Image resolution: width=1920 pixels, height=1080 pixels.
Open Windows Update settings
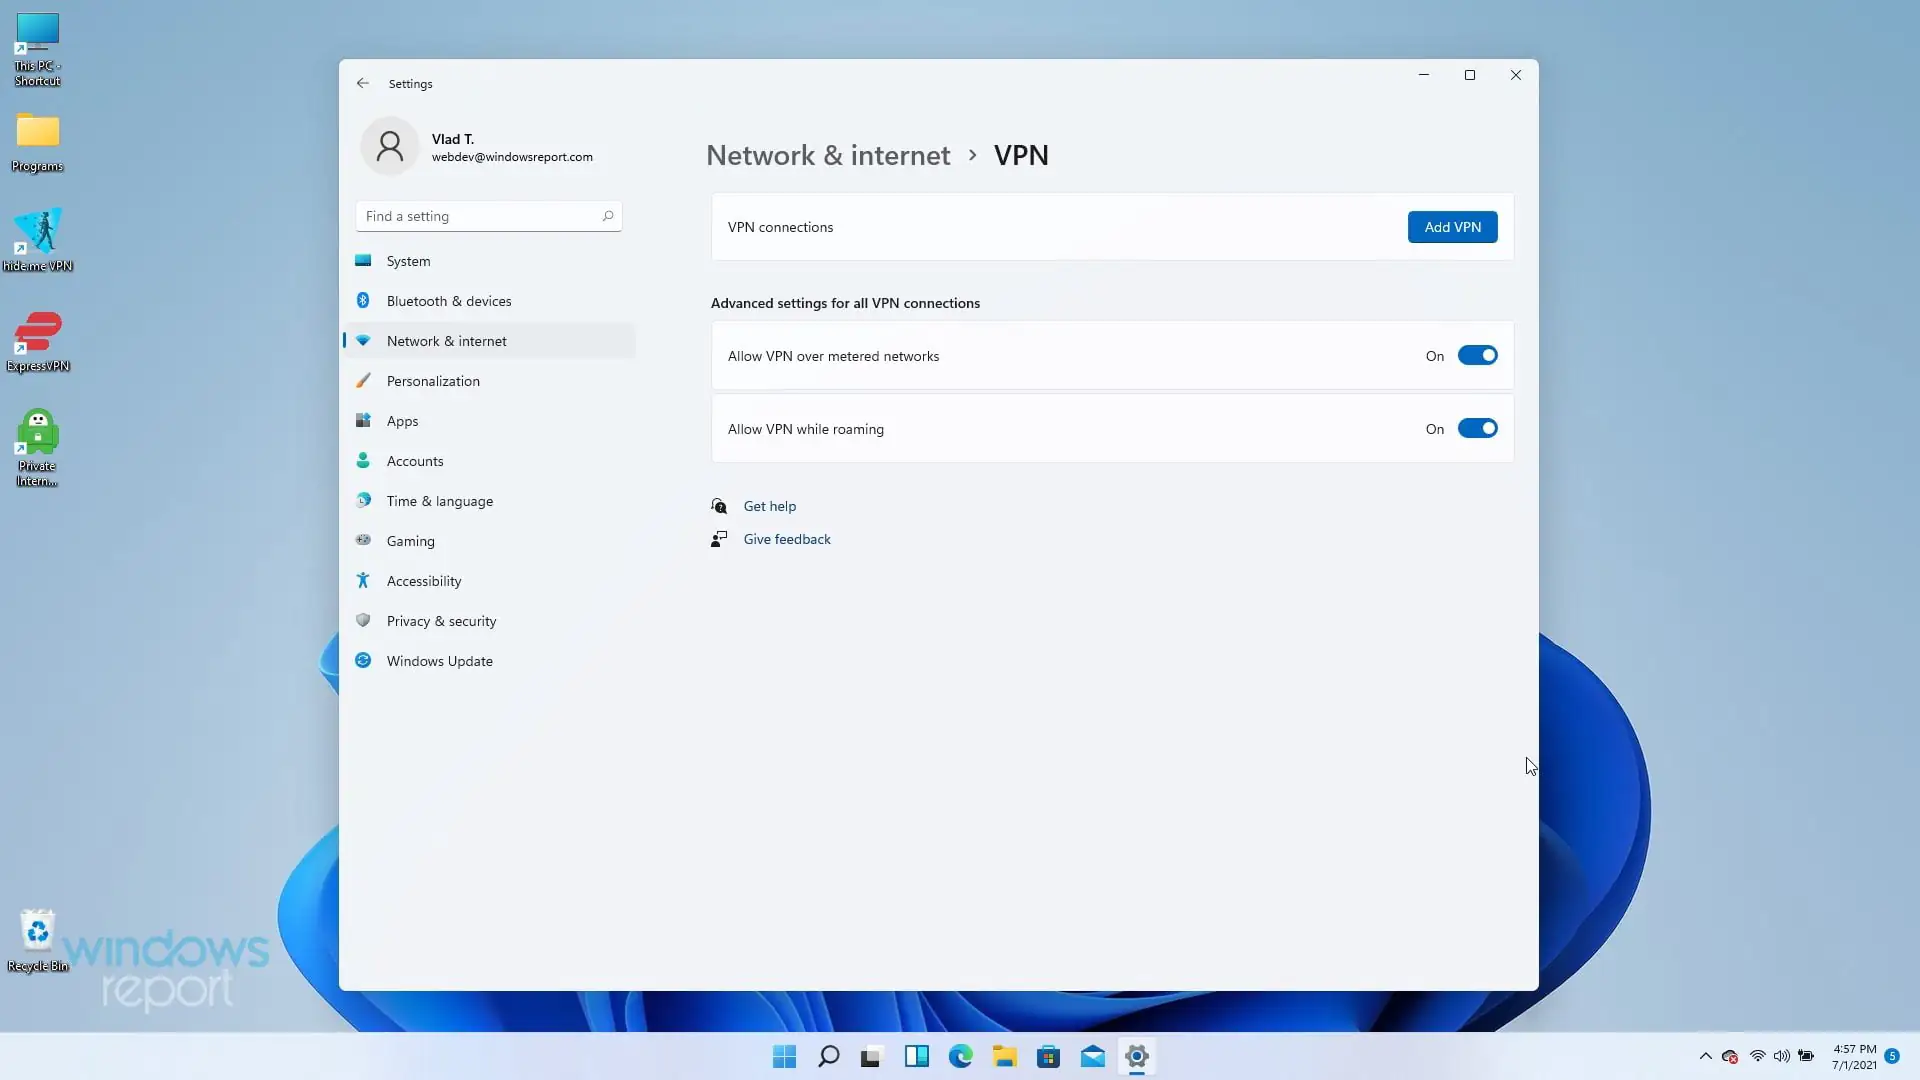tap(440, 660)
